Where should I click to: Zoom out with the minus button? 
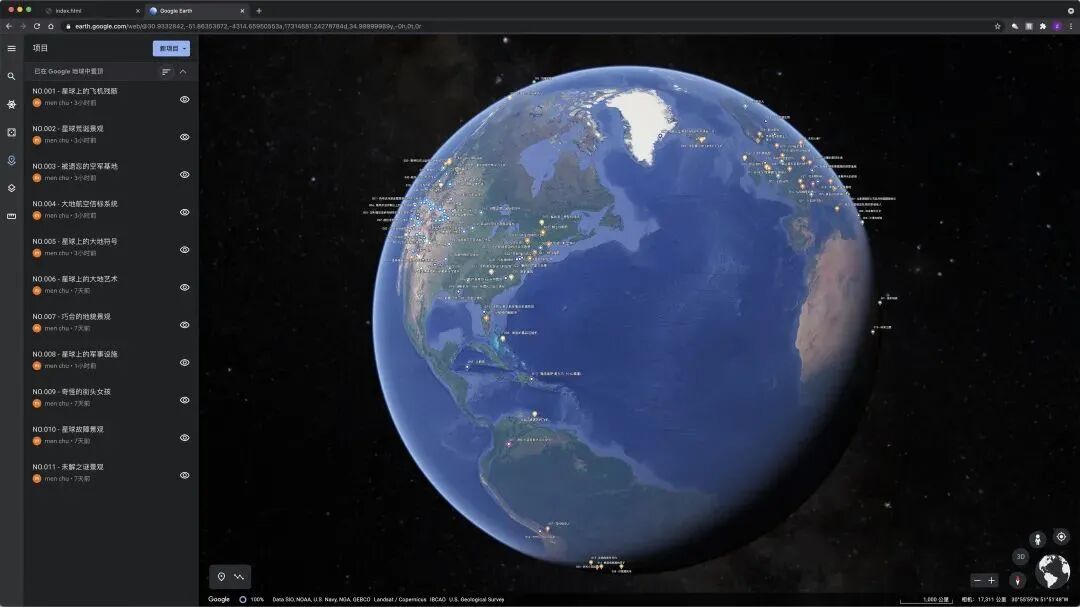pyautogui.click(x=977, y=581)
